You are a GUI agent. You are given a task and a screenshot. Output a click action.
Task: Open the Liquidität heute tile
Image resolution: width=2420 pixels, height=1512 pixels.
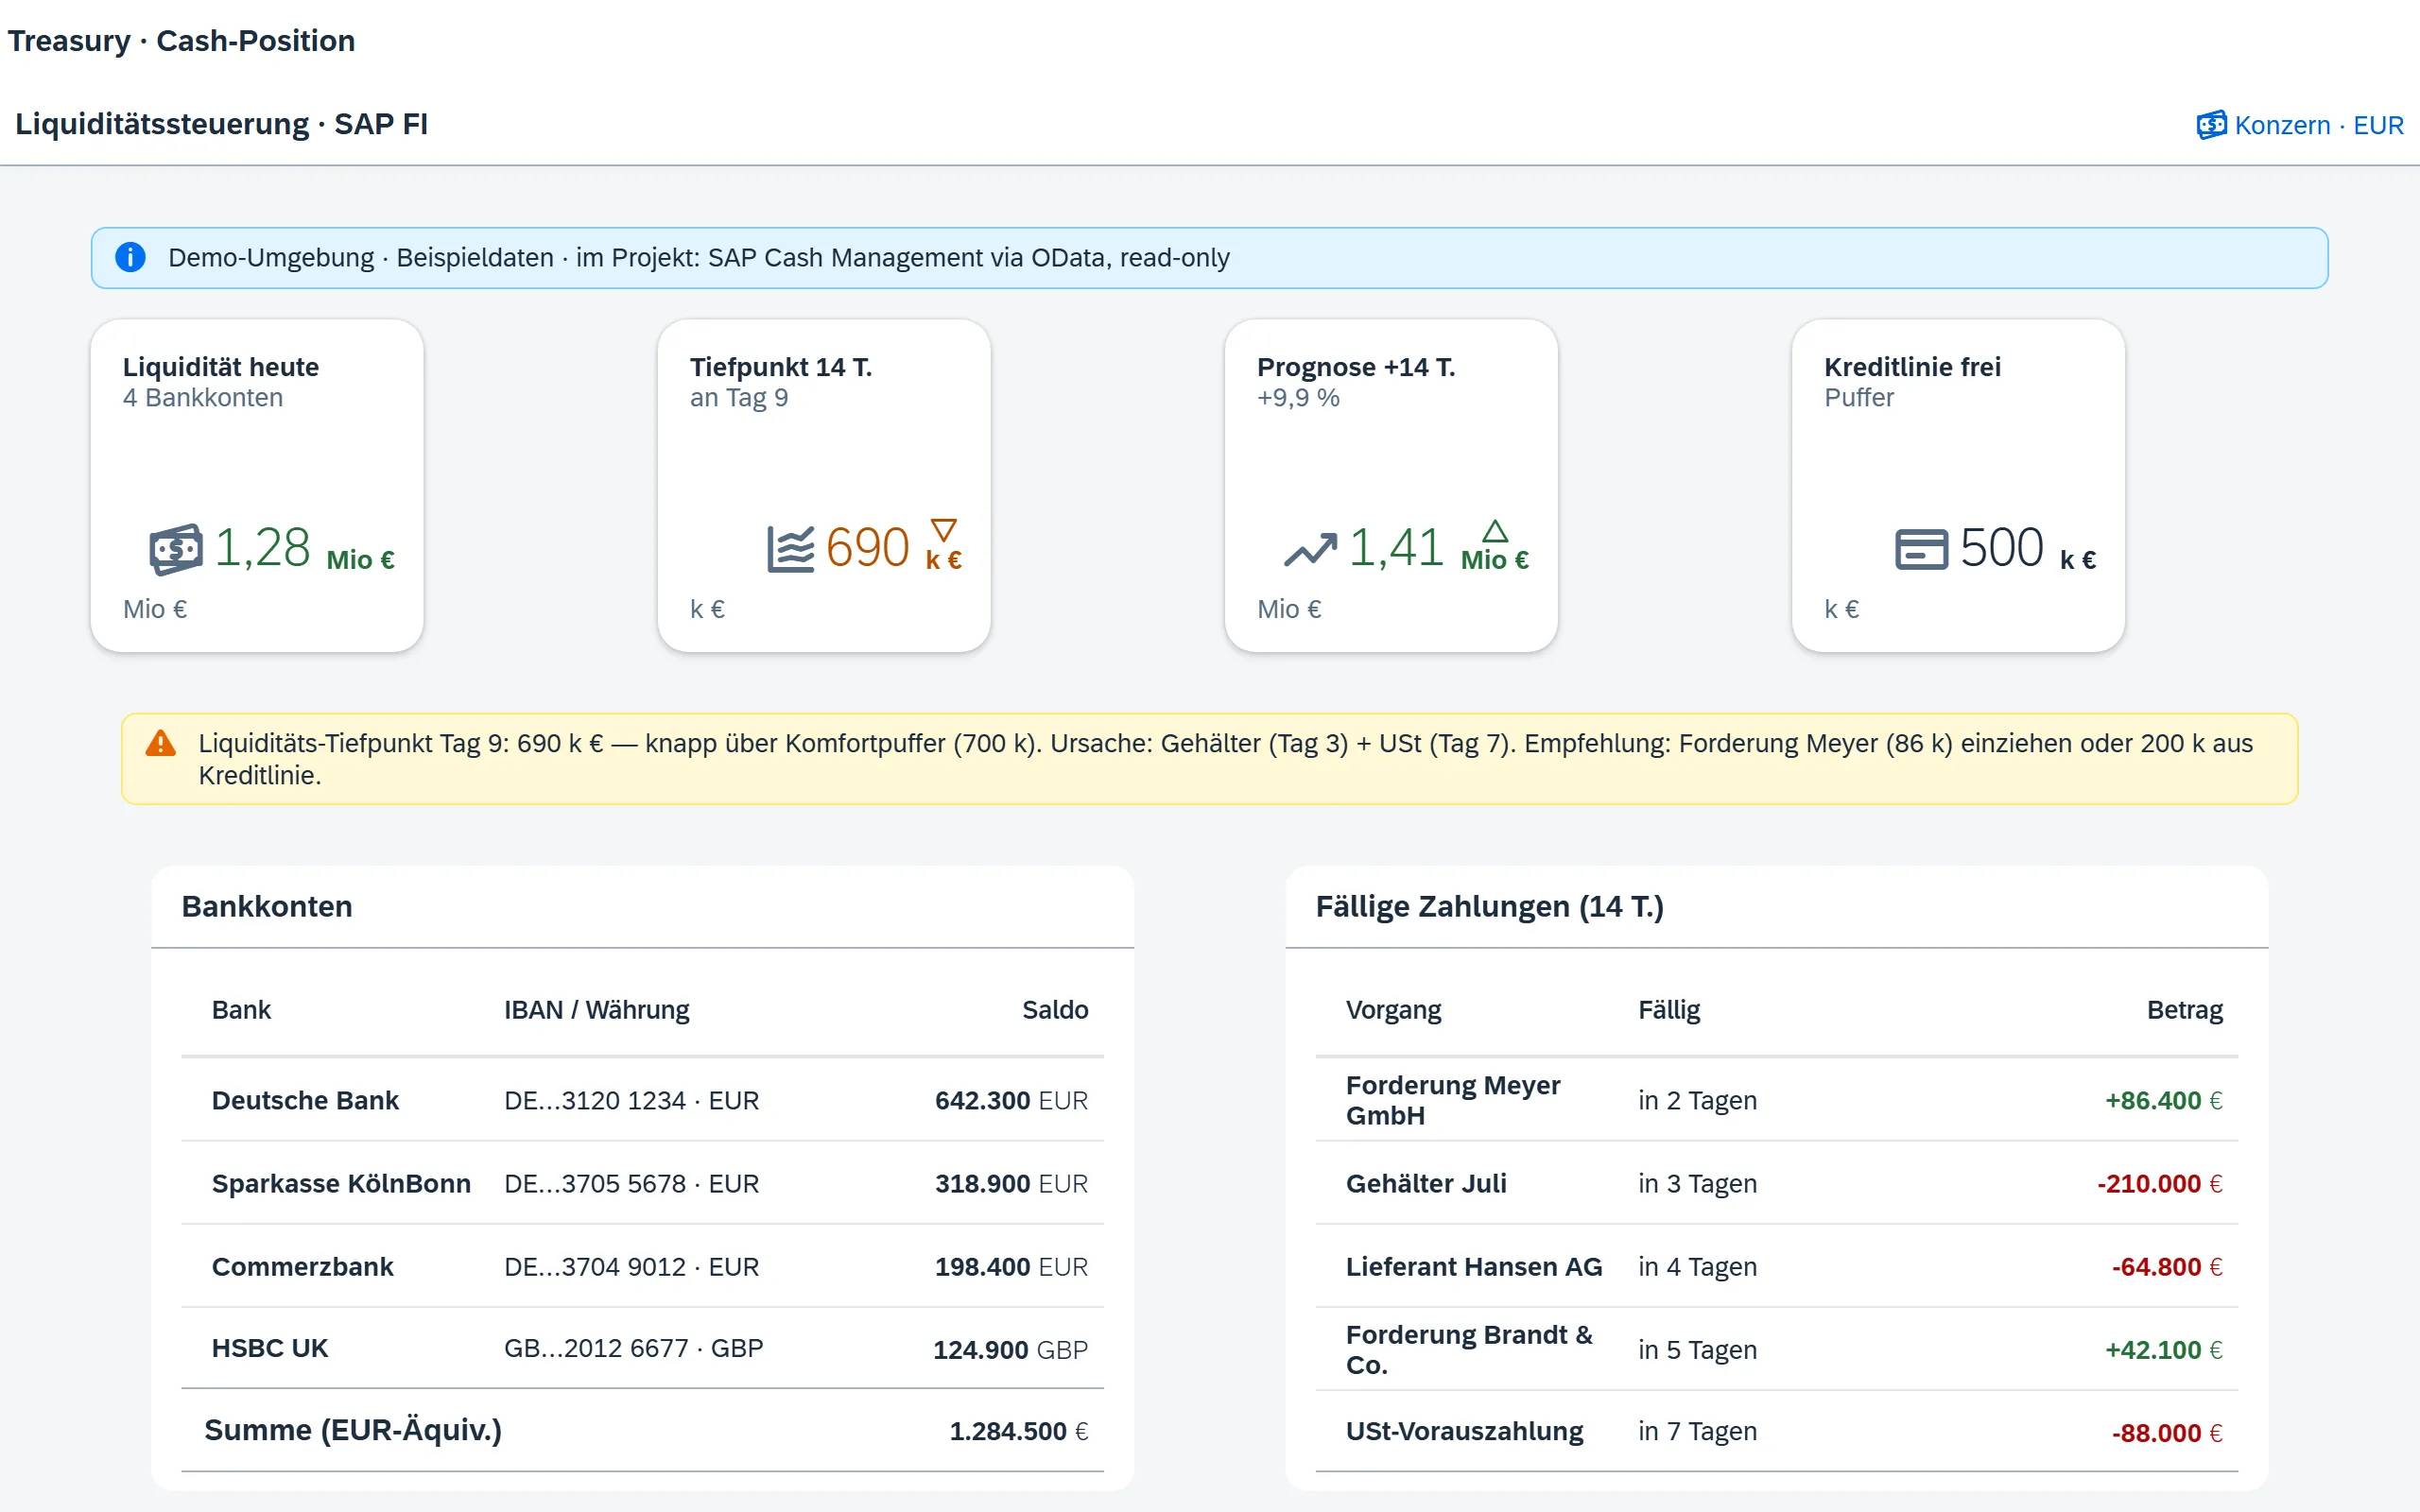coord(257,486)
